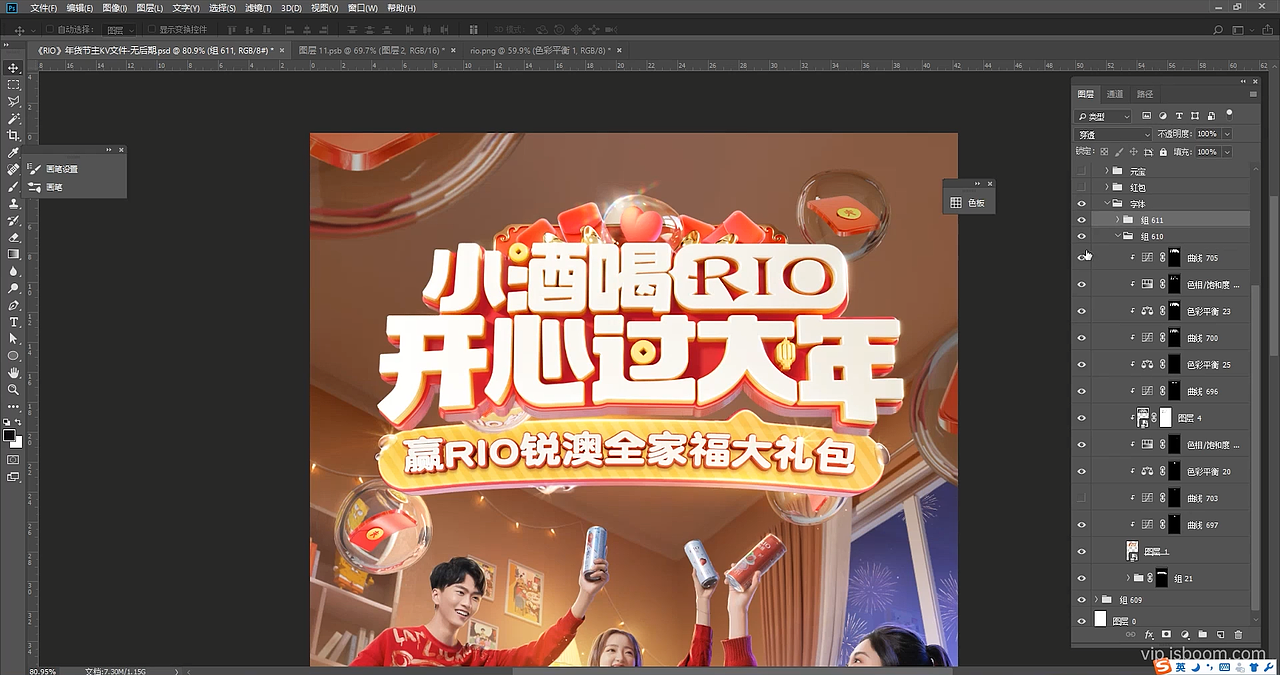This screenshot has width=1280, height=675.
Task: Switch to the 通道 tab
Action: [1115, 94]
